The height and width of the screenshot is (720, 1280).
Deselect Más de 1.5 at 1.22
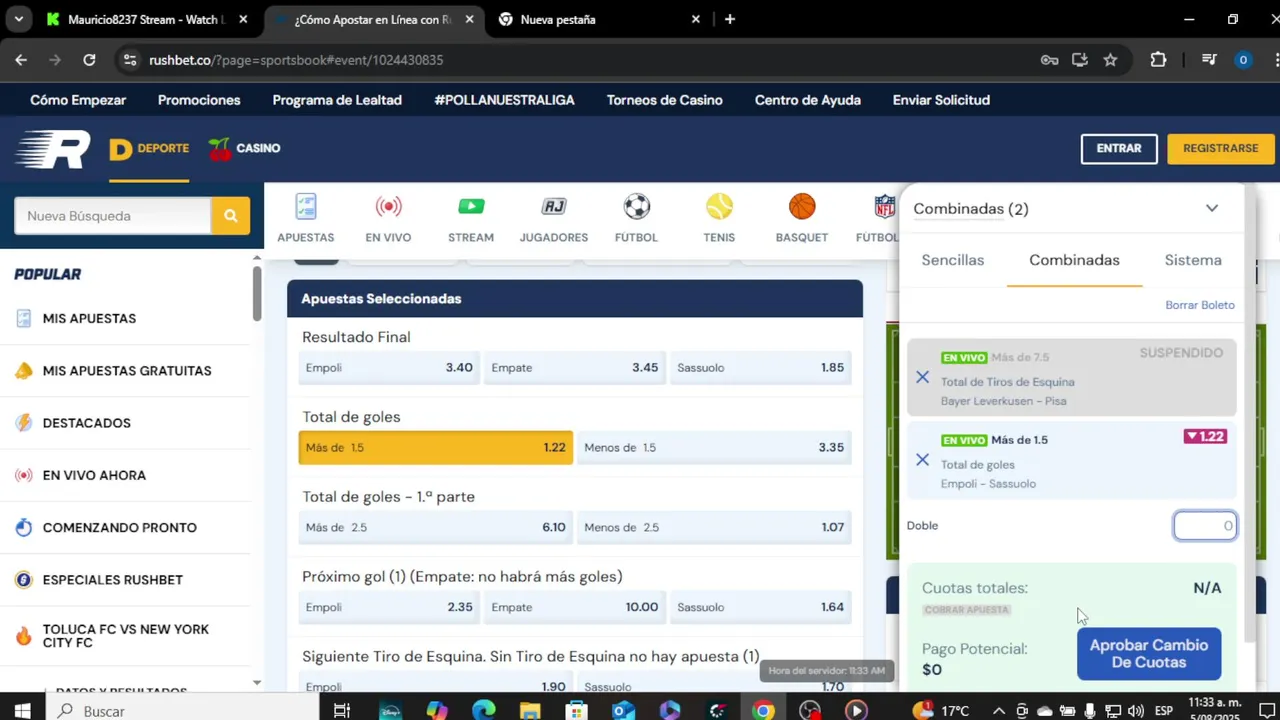tap(436, 448)
